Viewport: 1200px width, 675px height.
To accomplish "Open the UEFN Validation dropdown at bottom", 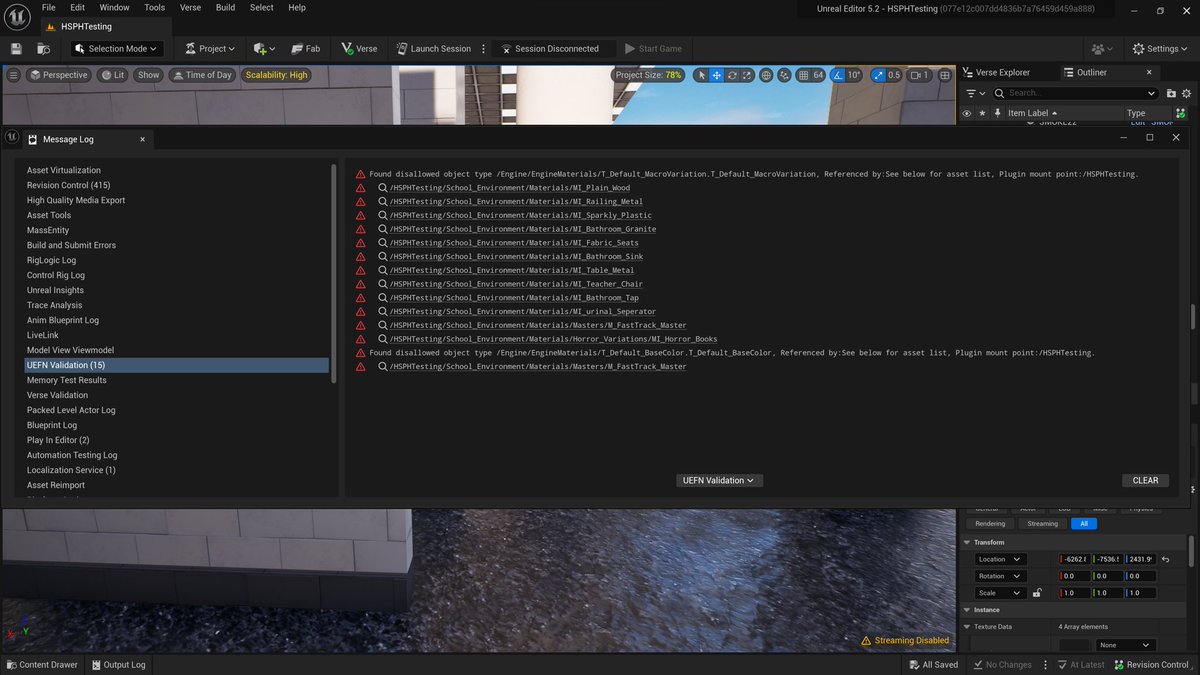I will pos(720,480).
